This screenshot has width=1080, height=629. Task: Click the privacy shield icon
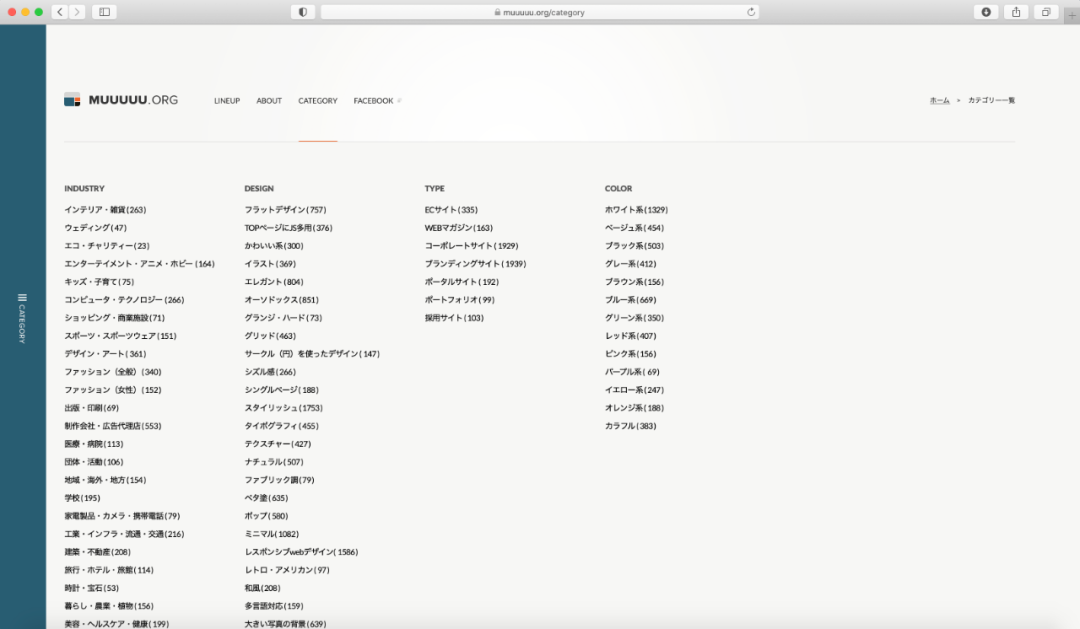tap(303, 12)
